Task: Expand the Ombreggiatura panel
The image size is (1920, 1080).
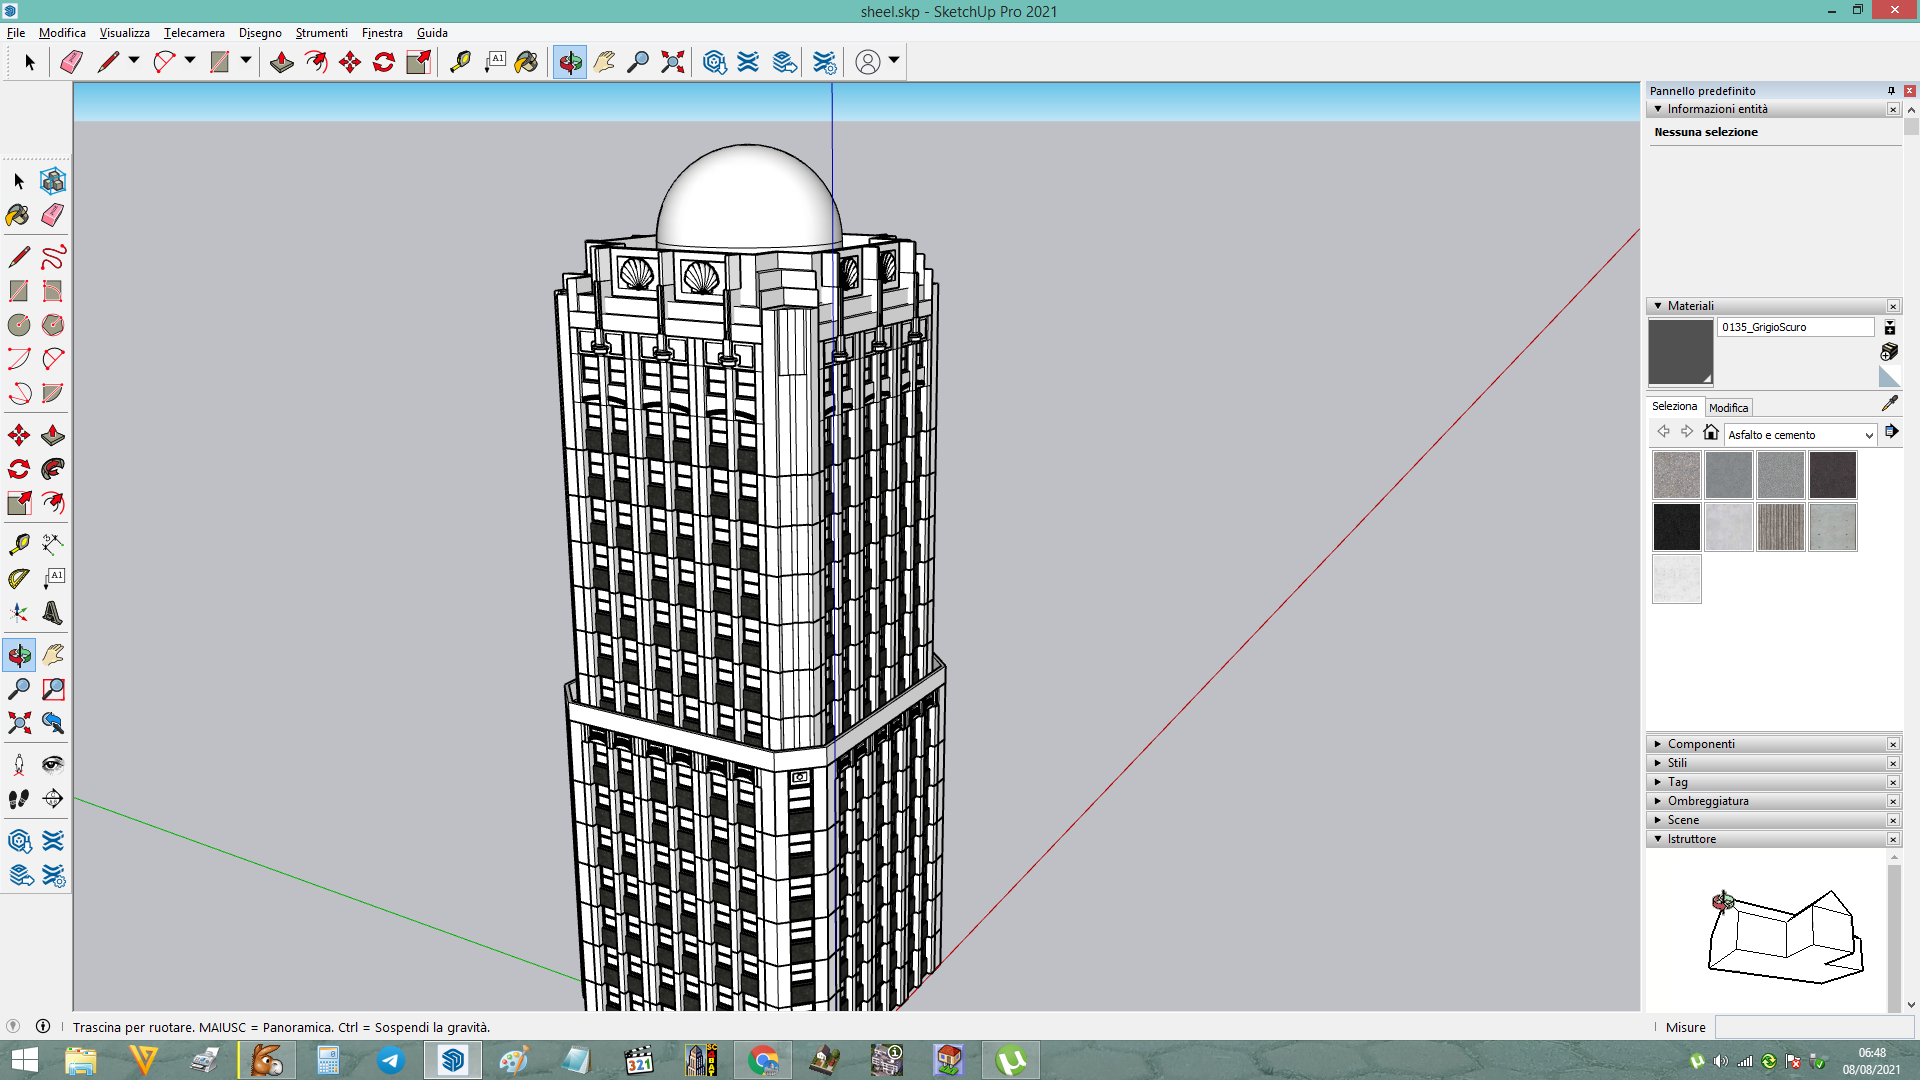Action: coord(1659,801)
